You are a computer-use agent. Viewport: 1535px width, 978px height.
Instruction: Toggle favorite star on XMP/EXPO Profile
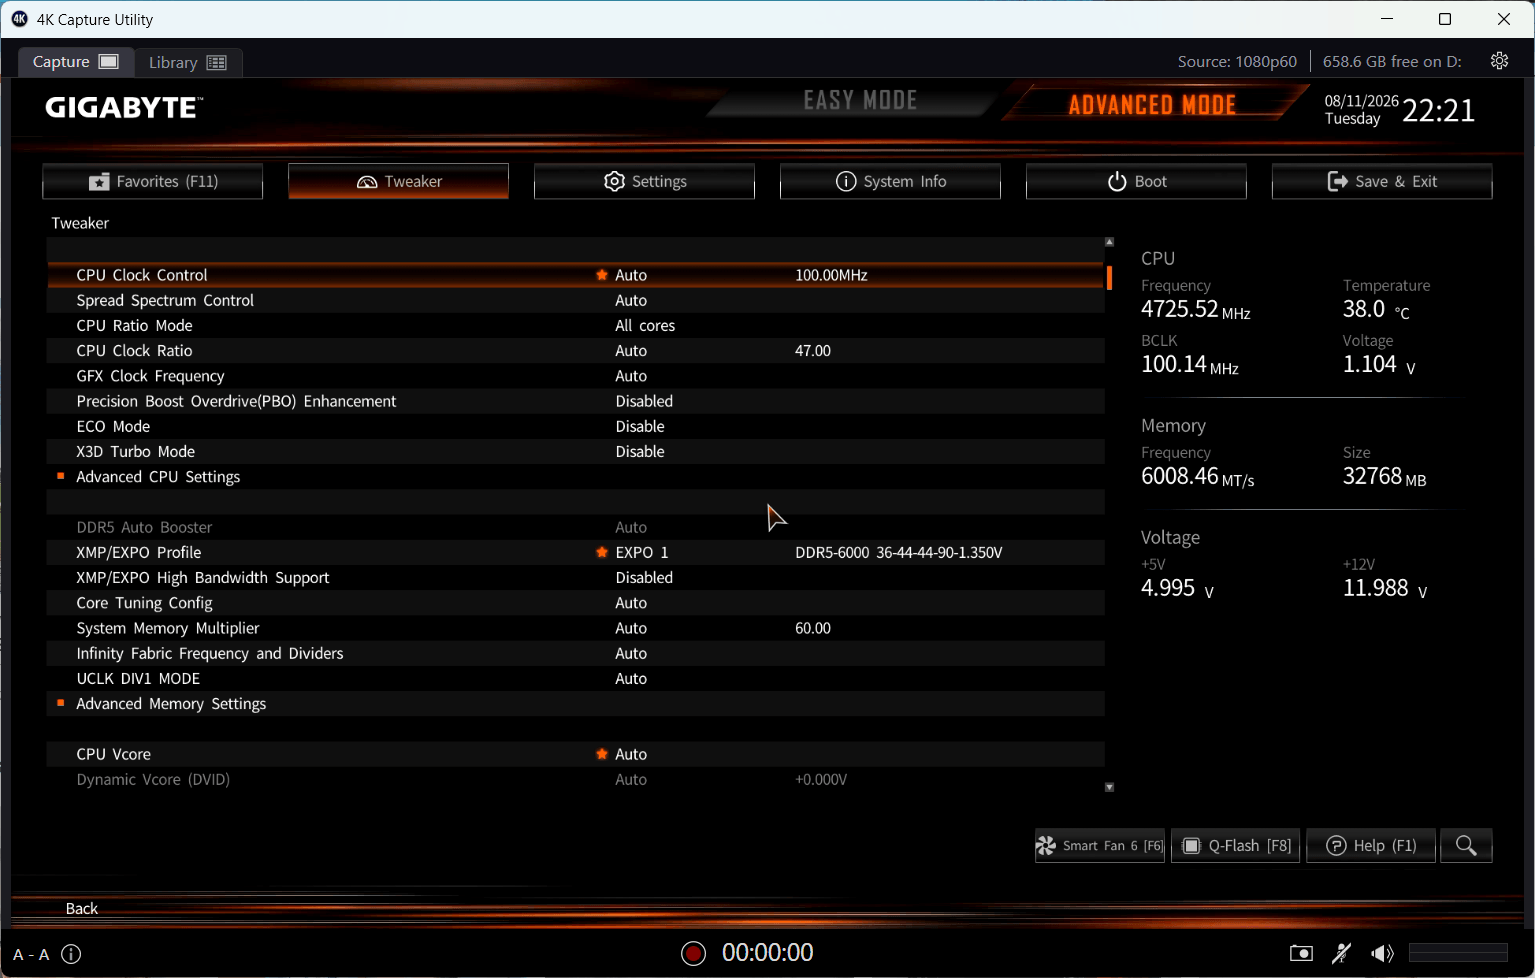602,552
